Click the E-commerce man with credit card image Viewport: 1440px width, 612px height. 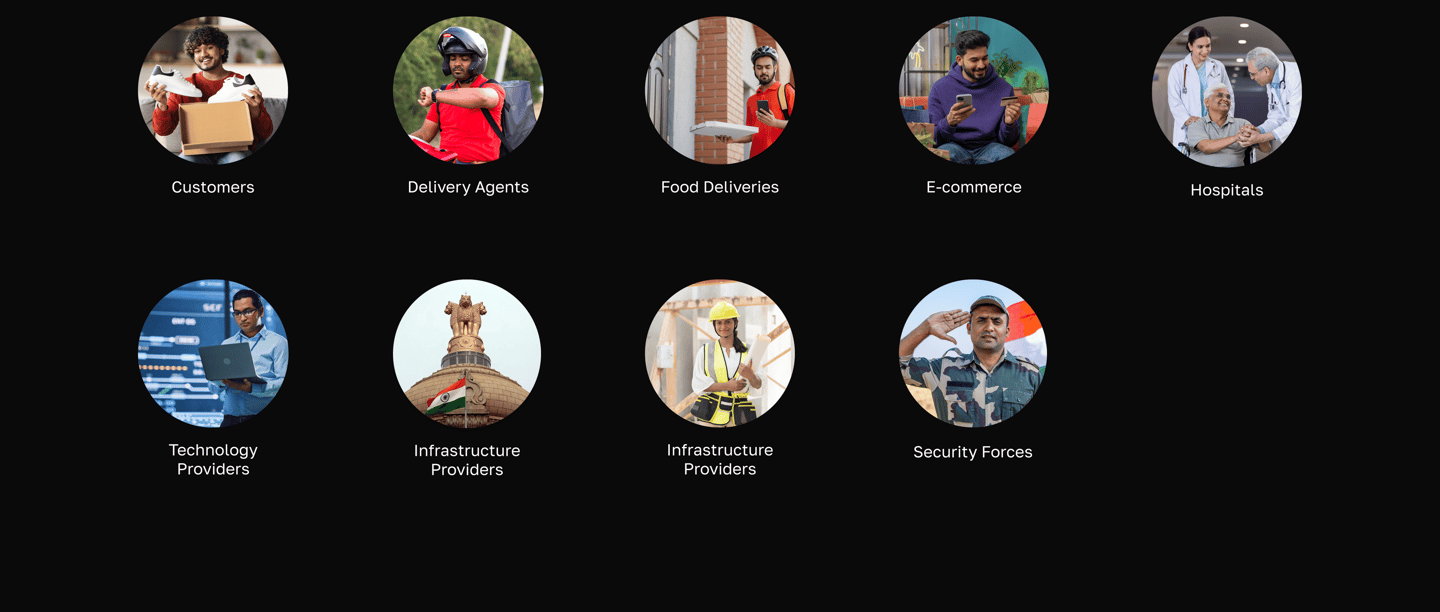coord(974,90)
